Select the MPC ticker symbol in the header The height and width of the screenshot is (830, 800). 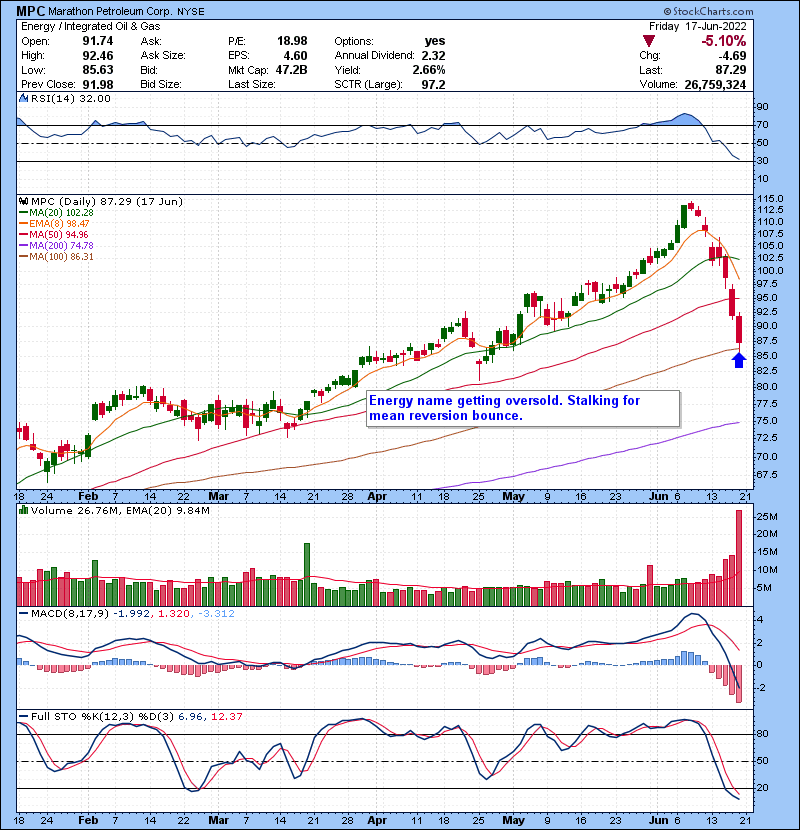(31, 11)
